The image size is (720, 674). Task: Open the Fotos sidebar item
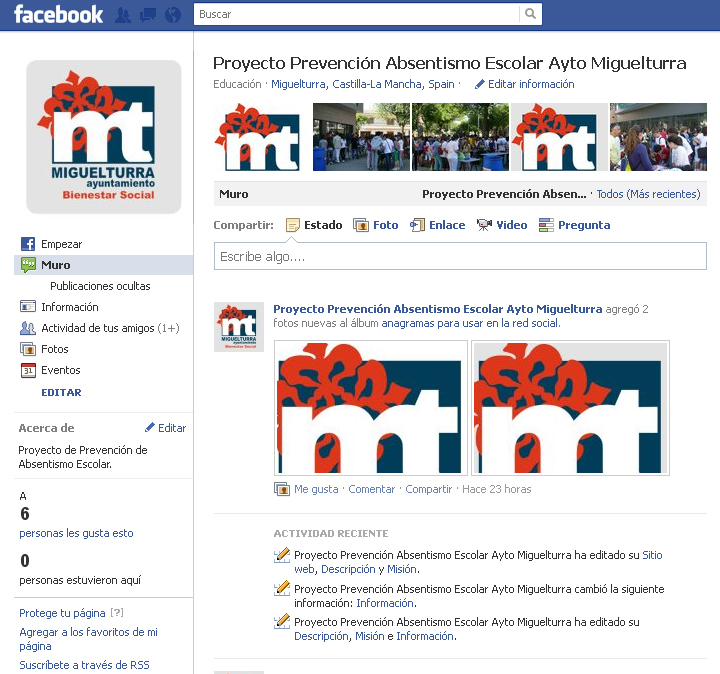(x=55, y=349)
